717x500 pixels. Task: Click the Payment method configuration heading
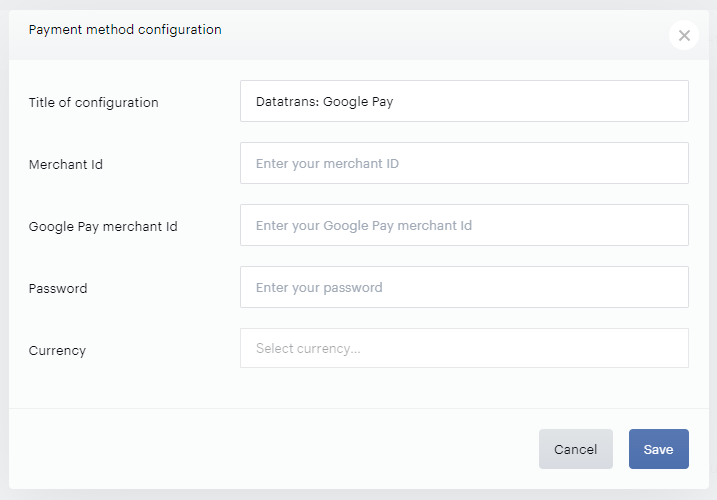(125, 30)
